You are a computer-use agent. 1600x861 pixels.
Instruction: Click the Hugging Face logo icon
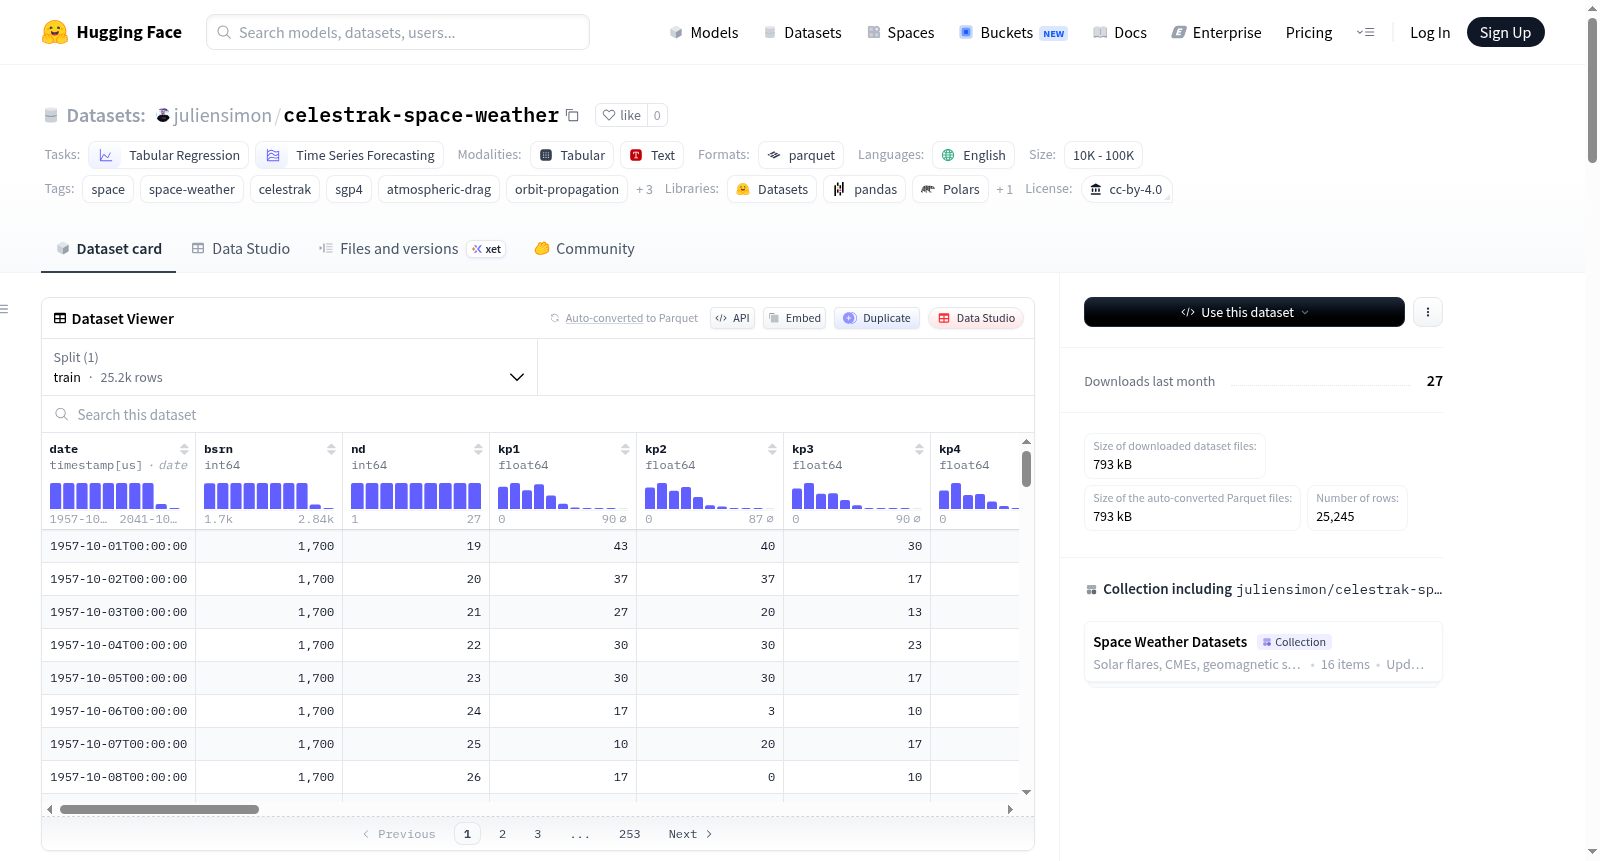55,32
